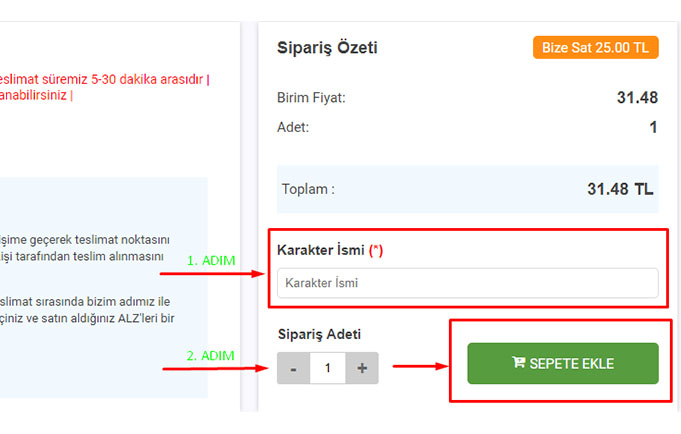The image size is (681, 434).
Task: Click the shopping cart icon on SEPETE EKLE
Action: (518, 363)
